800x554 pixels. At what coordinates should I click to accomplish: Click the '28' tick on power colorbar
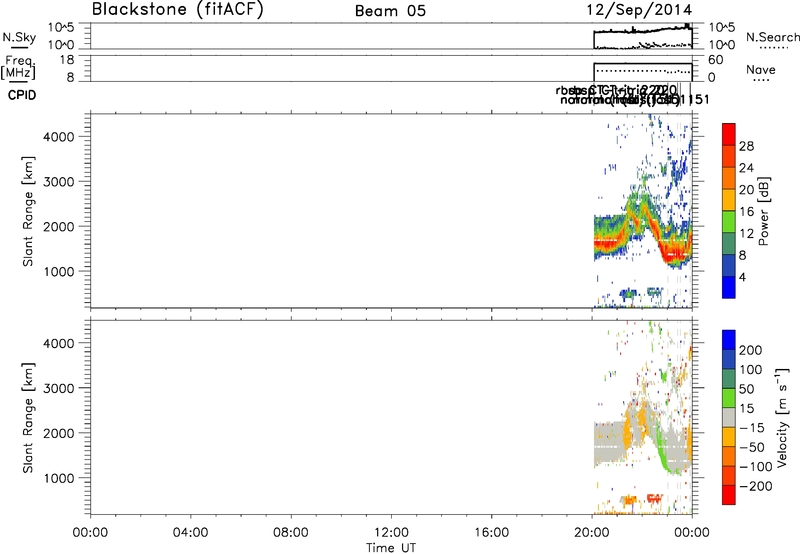coord(746,146)
